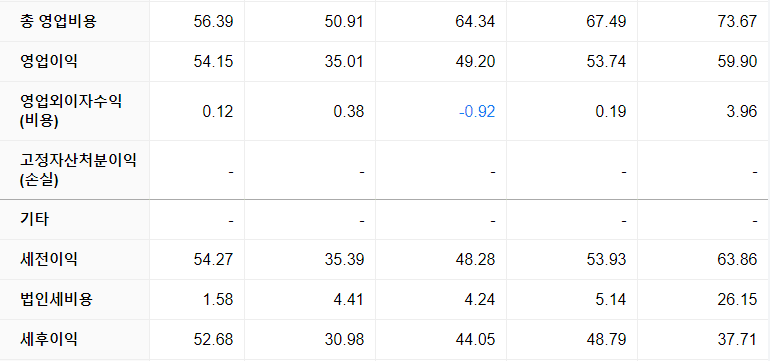The height and width of the screenshot is (361, 770).
Task: Click the 52.68 cell in 세후이익 row
Action: (x=214, y=339)
